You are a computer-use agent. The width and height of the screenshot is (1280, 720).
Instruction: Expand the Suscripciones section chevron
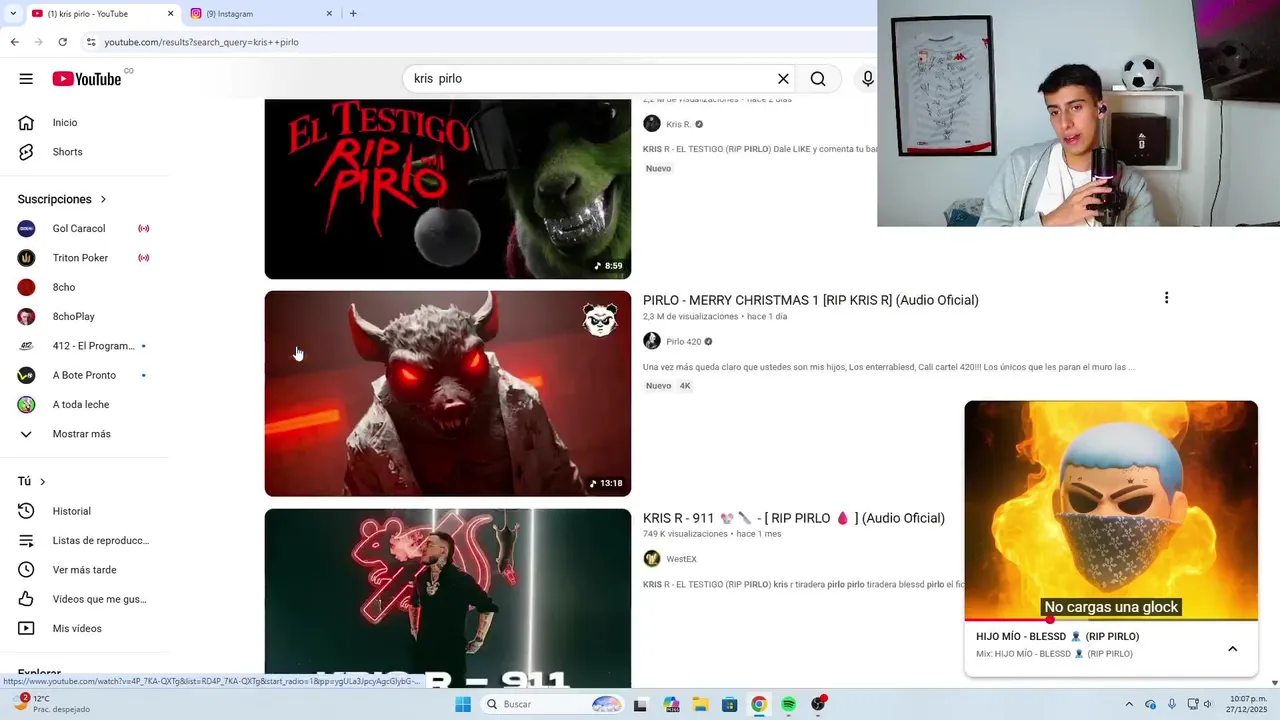(x=103, y=199)
